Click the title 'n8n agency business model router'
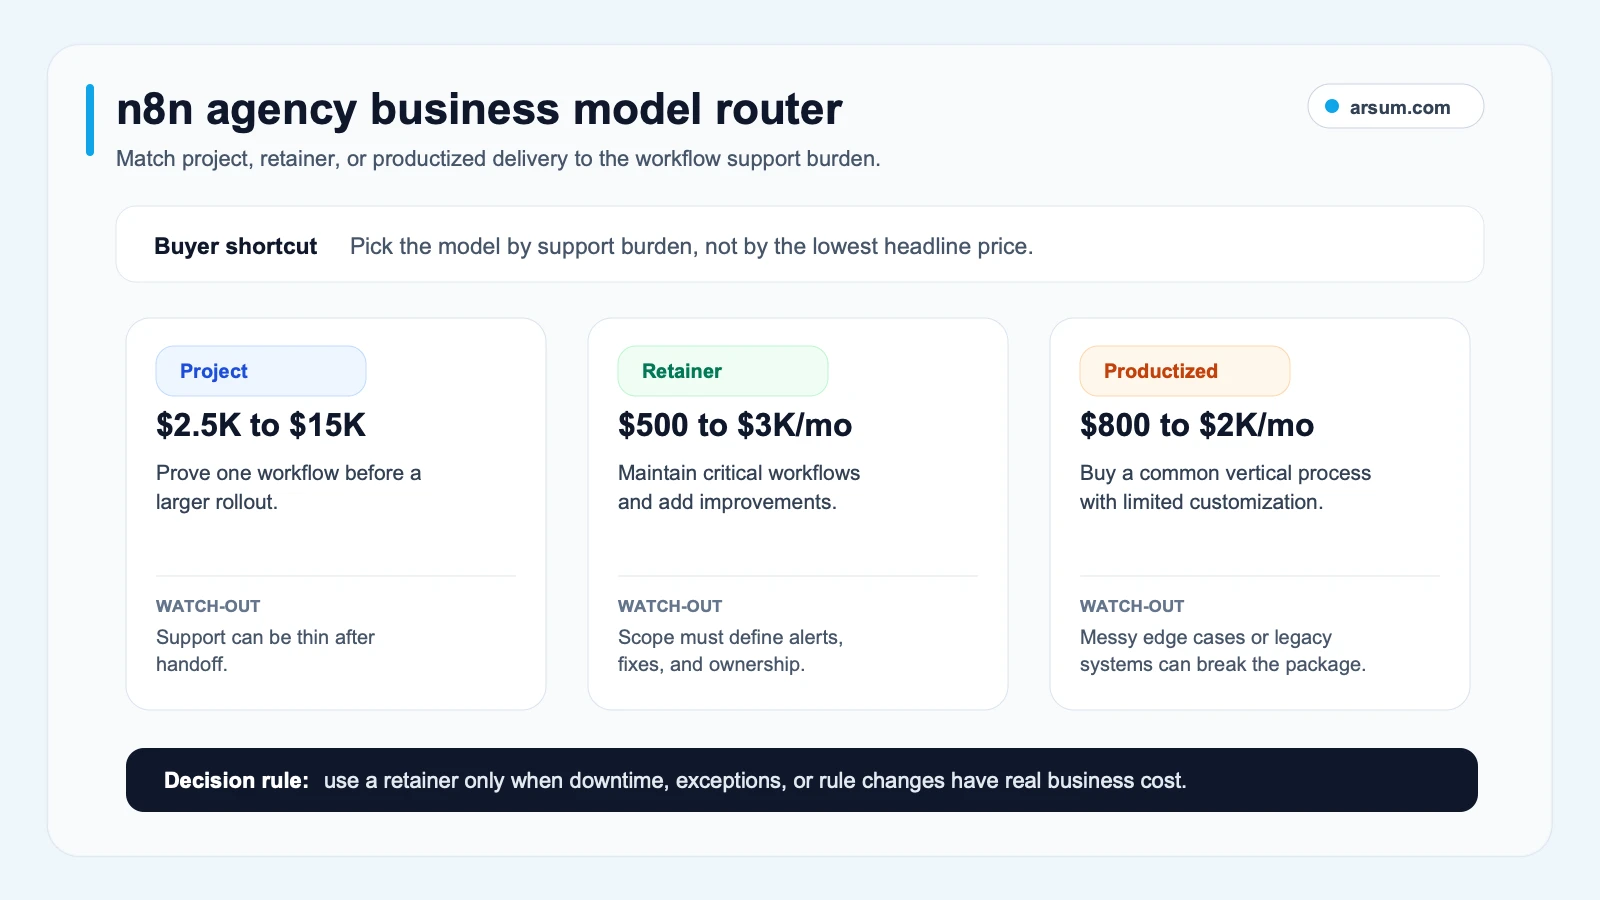1600x900 pixels. pos(479,109)
